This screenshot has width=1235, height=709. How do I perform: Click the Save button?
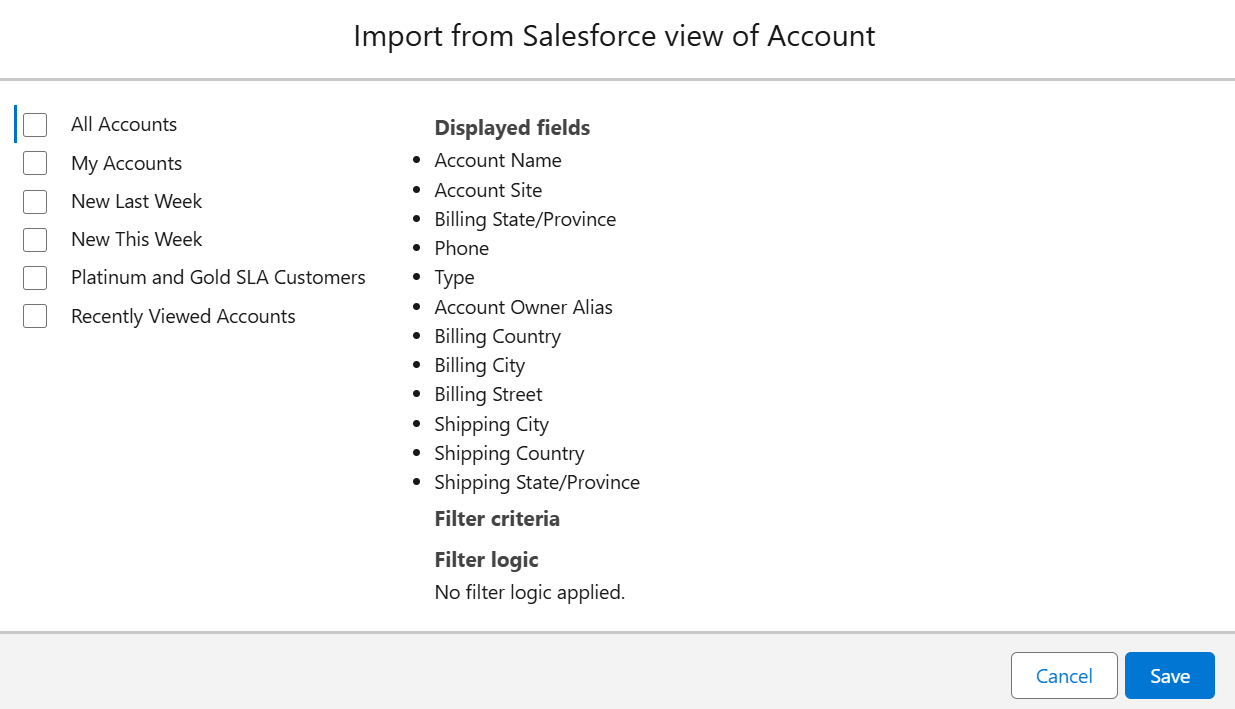[1169, 675]
